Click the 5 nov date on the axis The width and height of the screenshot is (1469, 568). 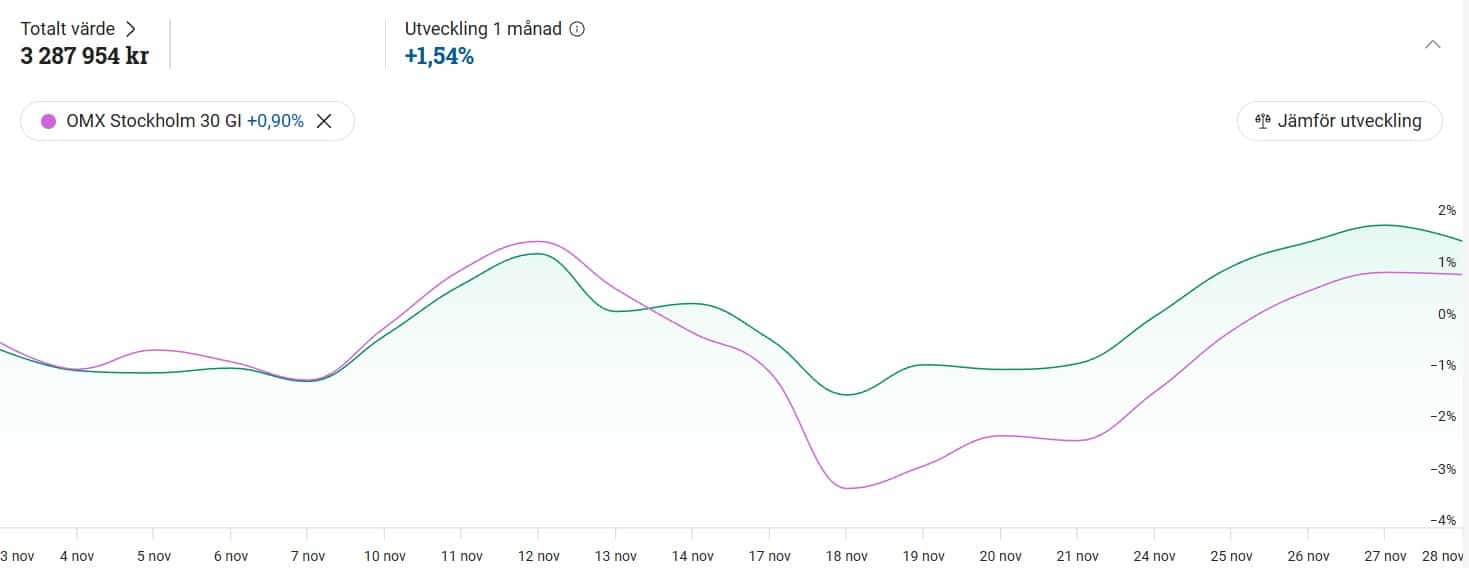point(153,556)
